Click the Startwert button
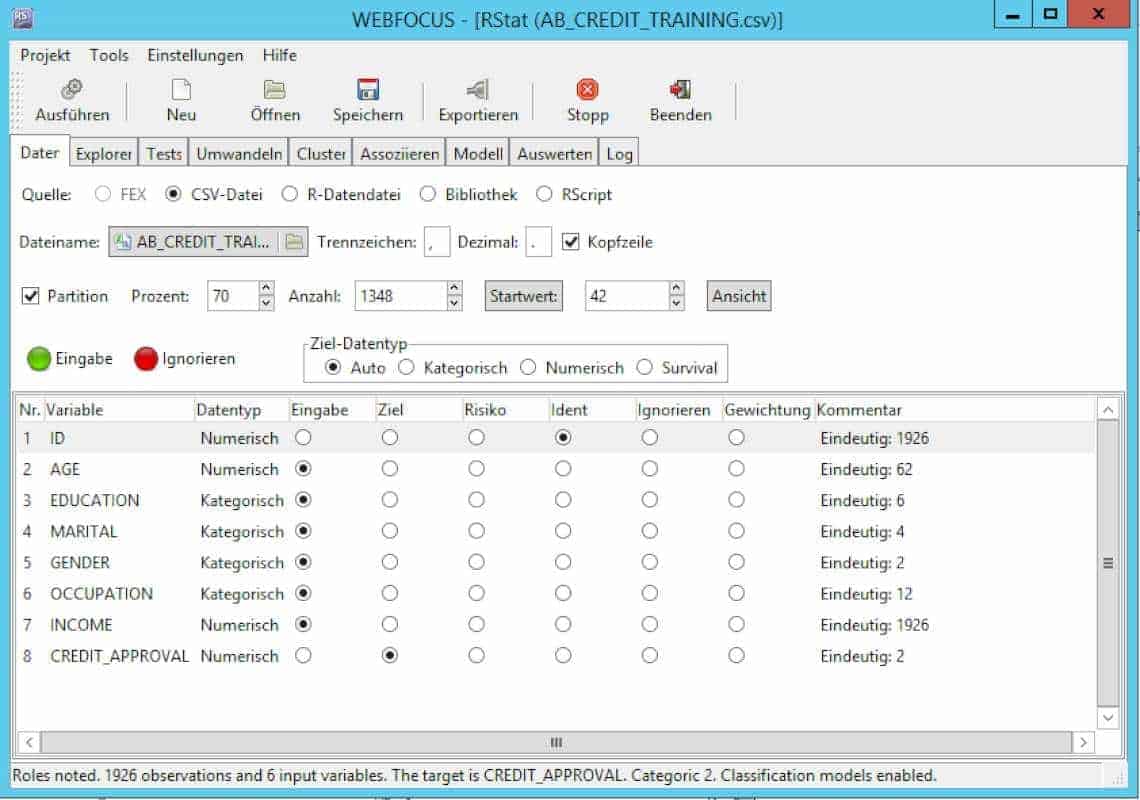The height and width of the screenshot is (800, 1140). [x=523, y=296]
